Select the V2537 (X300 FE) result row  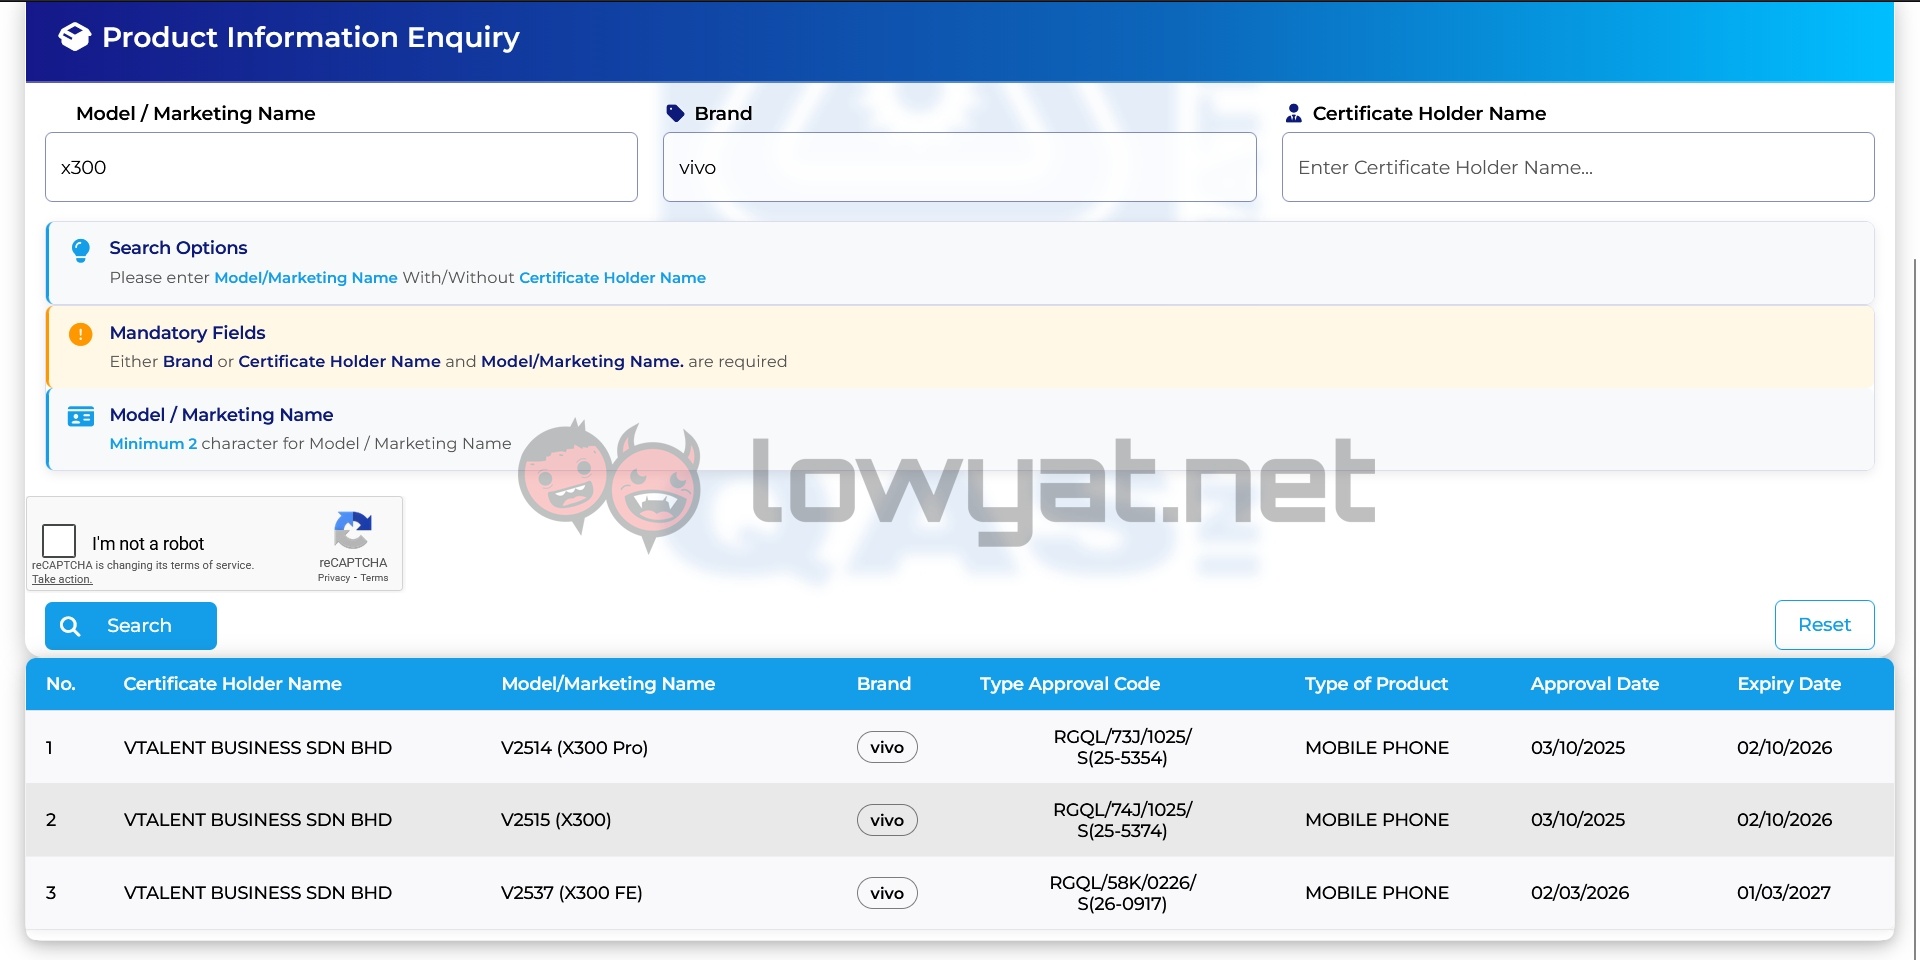pos(571,892)
